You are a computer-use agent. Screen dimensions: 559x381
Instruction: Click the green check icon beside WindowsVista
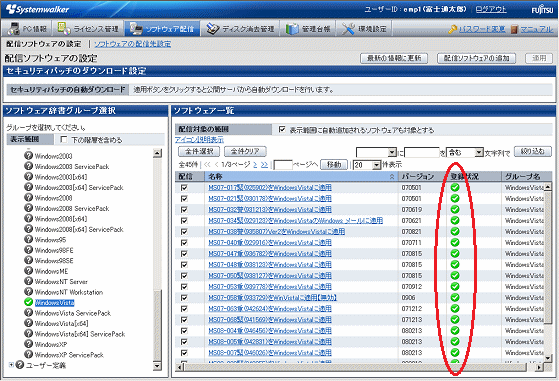coord(29,302)
